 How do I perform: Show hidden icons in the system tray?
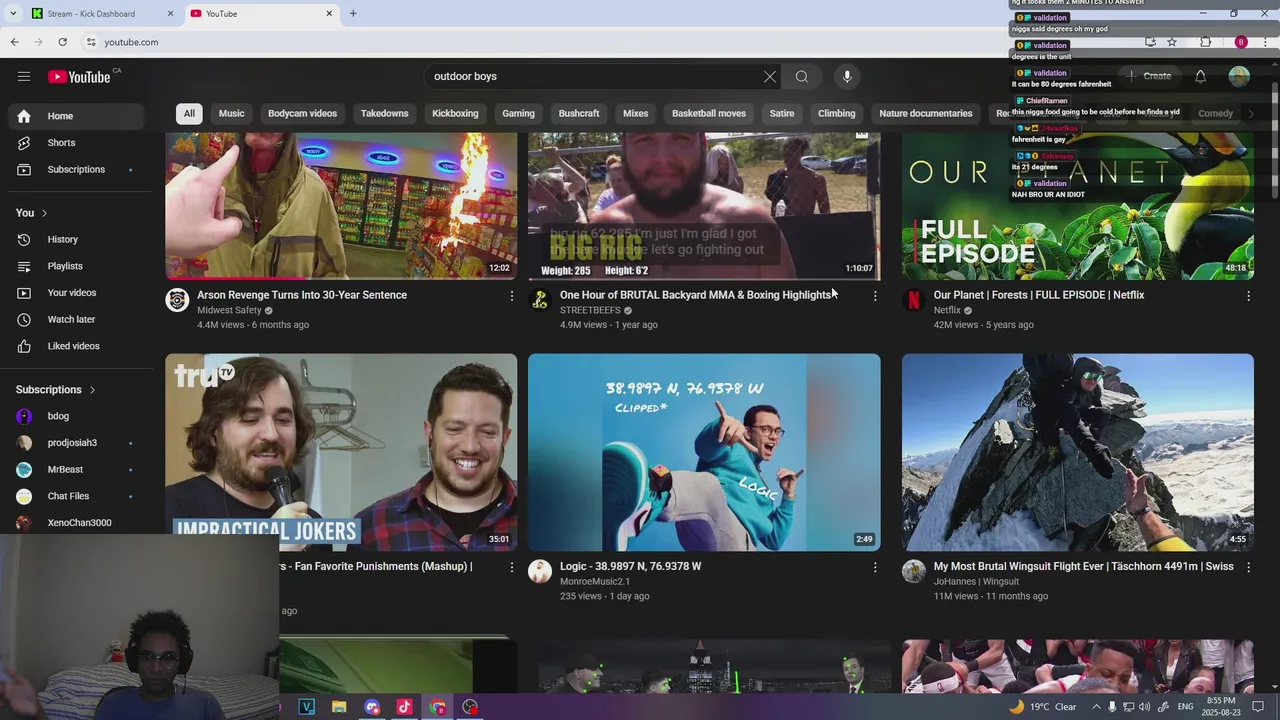click(x=1096, y=707)
